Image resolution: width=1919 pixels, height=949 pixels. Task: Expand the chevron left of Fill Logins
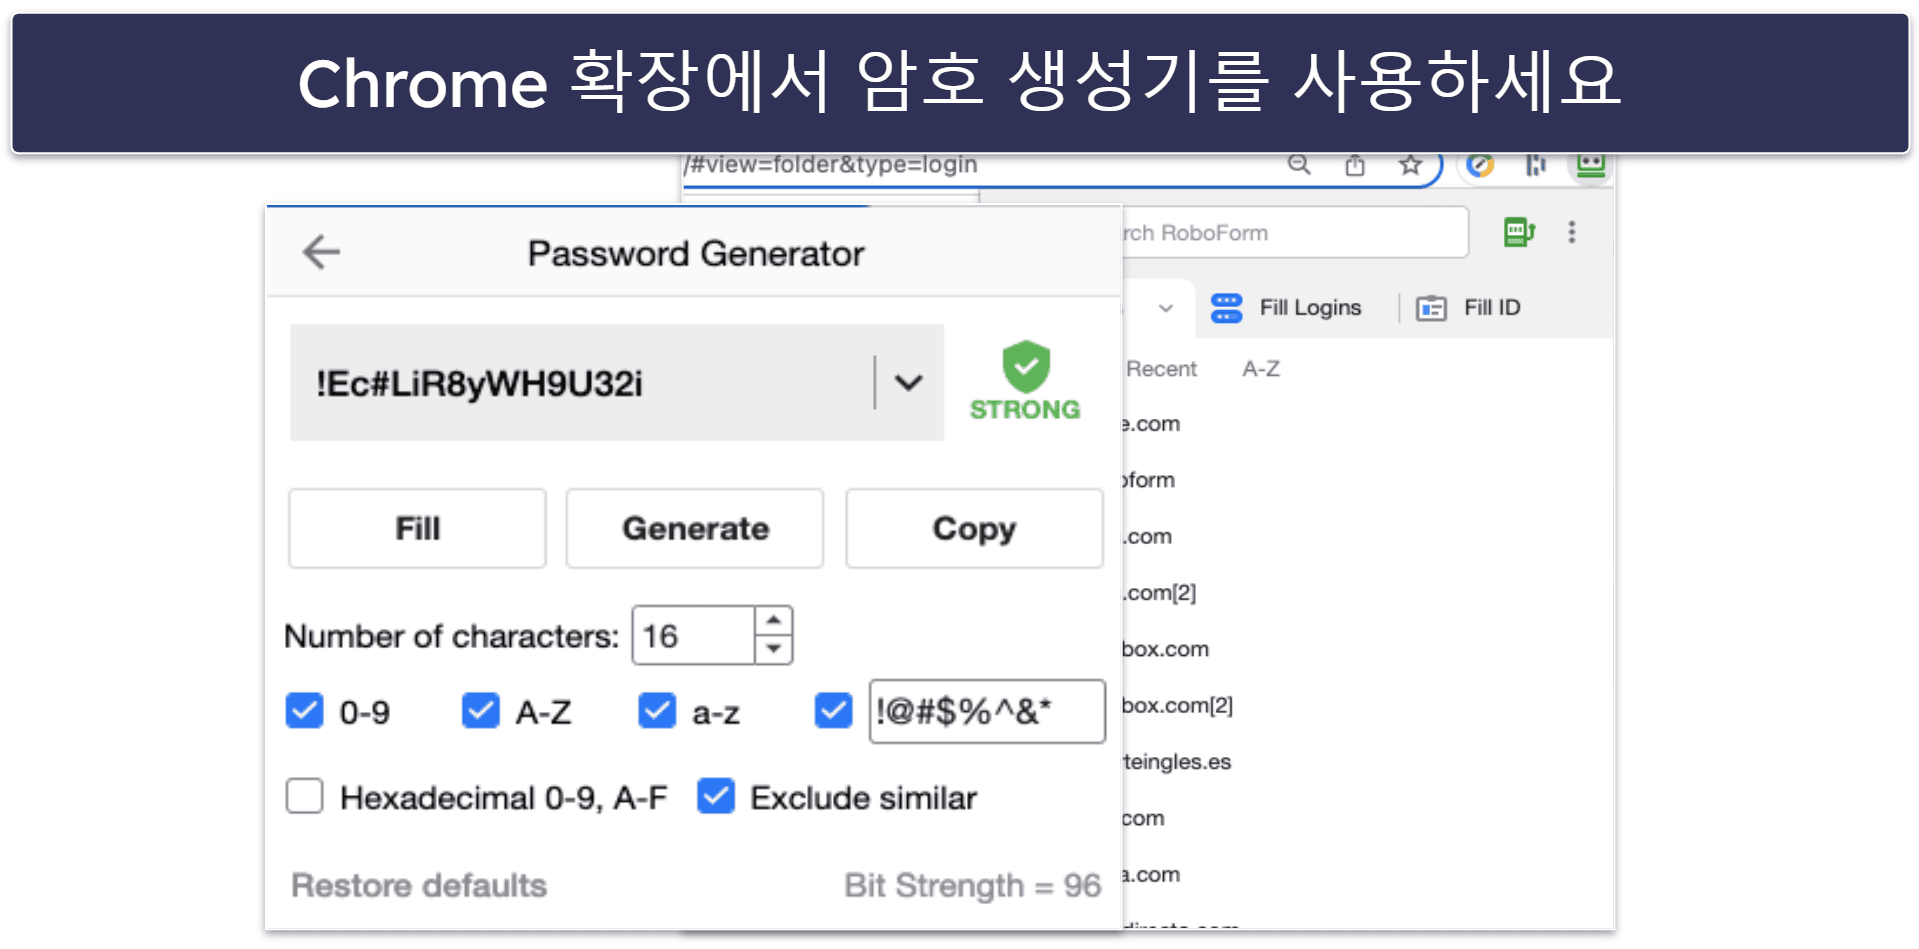pyautogui.click(x=1166, y=308)
